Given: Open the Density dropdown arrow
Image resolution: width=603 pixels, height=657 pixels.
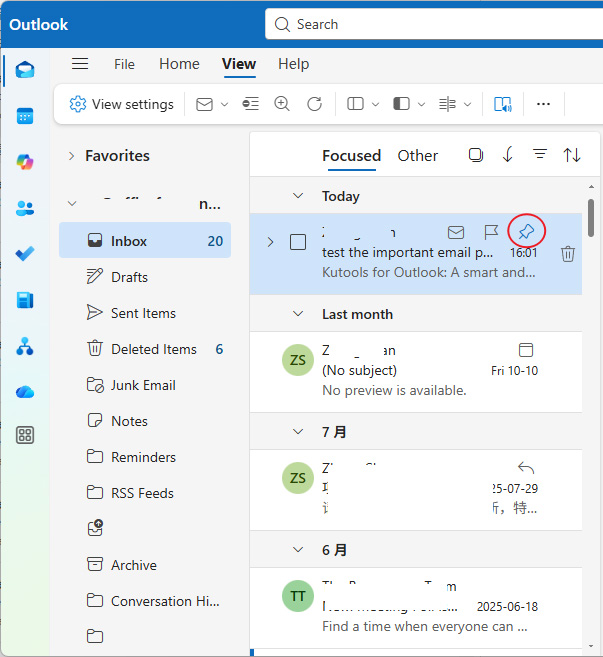Looking at the screenshot, I should point(468,104).
